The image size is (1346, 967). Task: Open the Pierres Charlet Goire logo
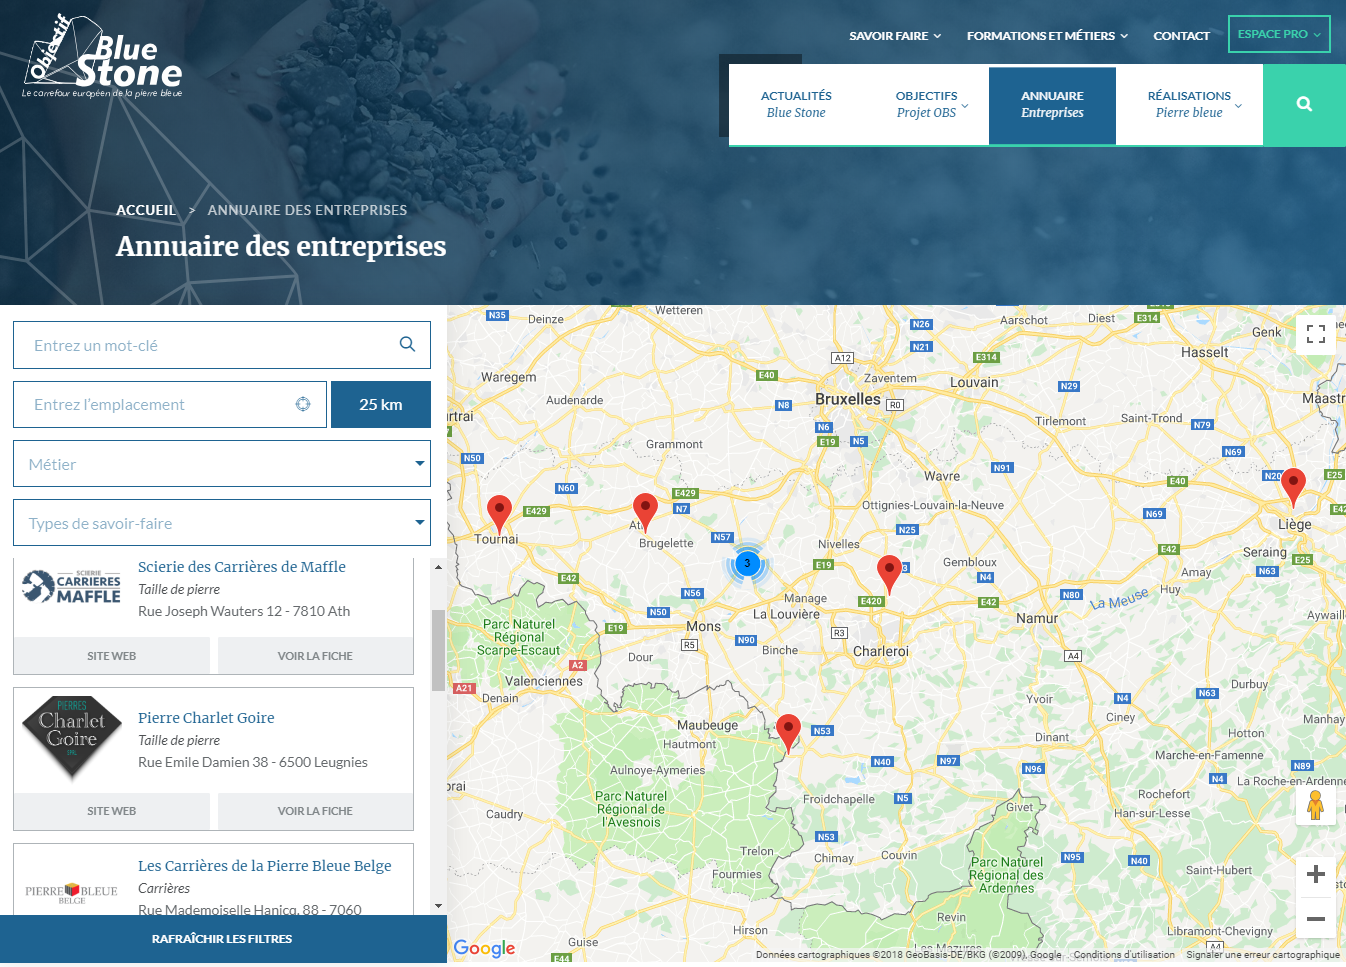tap(72, 738)
